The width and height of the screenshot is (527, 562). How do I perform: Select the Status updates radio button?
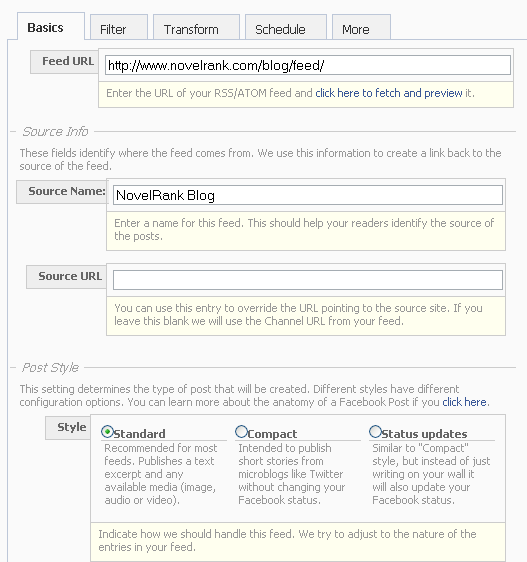pos(375,432)
